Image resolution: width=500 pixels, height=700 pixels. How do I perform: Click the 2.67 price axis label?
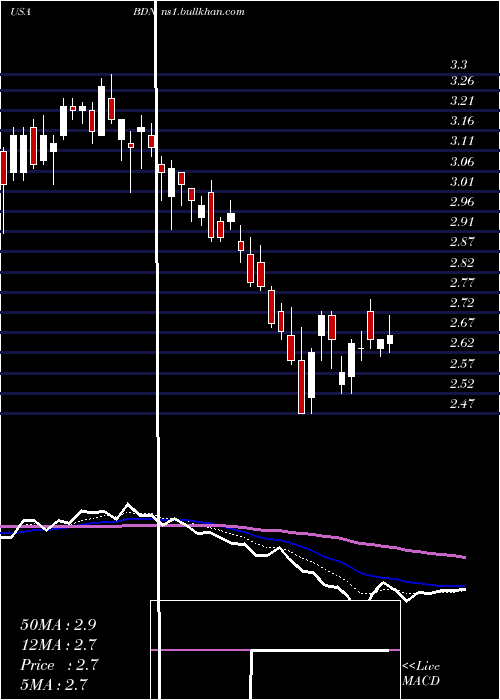point(462,323)
